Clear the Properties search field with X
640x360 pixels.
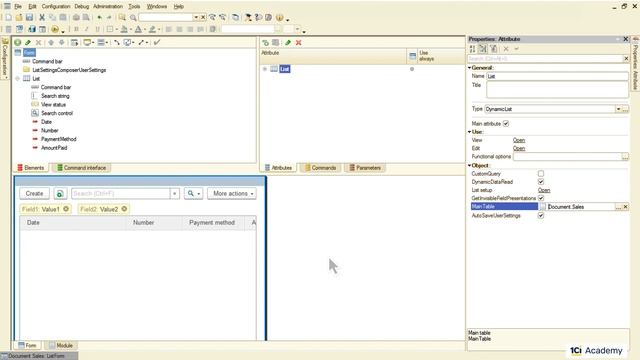626,59
